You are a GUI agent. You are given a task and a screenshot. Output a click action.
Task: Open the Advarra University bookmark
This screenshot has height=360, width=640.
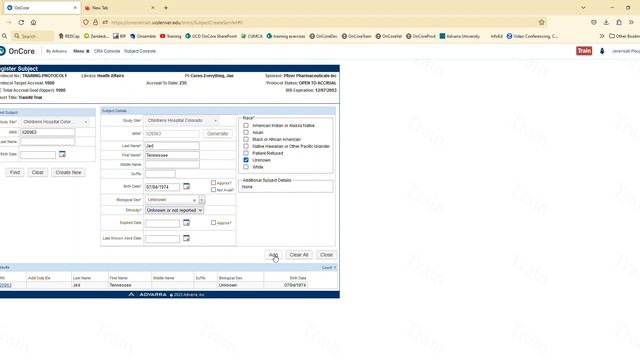coord(460,36)
